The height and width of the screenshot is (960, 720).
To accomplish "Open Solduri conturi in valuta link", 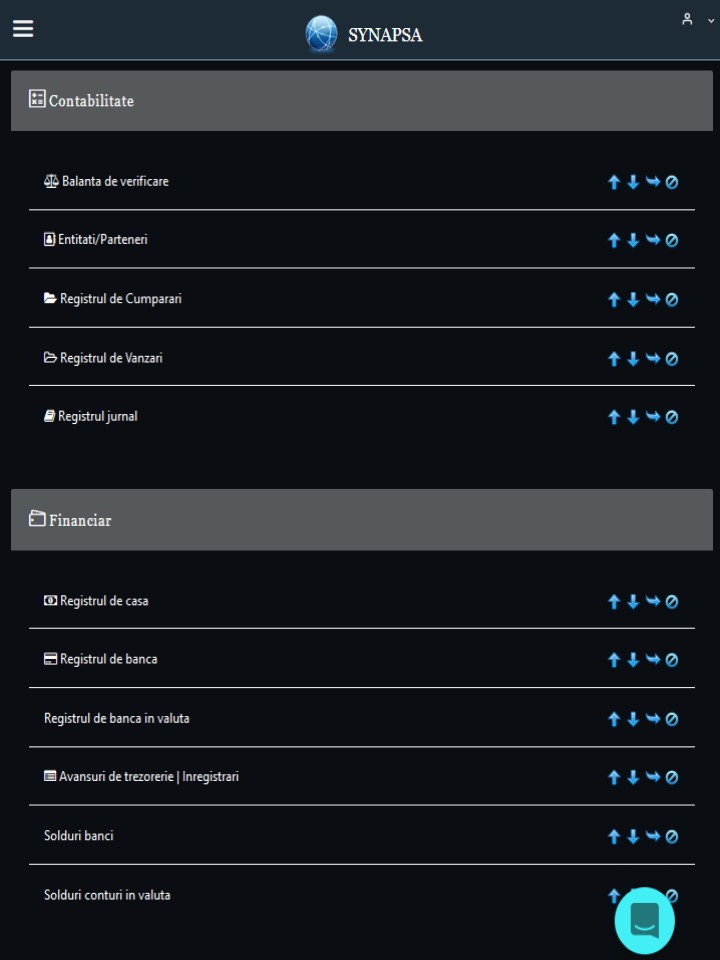I will tap(107, 895).
